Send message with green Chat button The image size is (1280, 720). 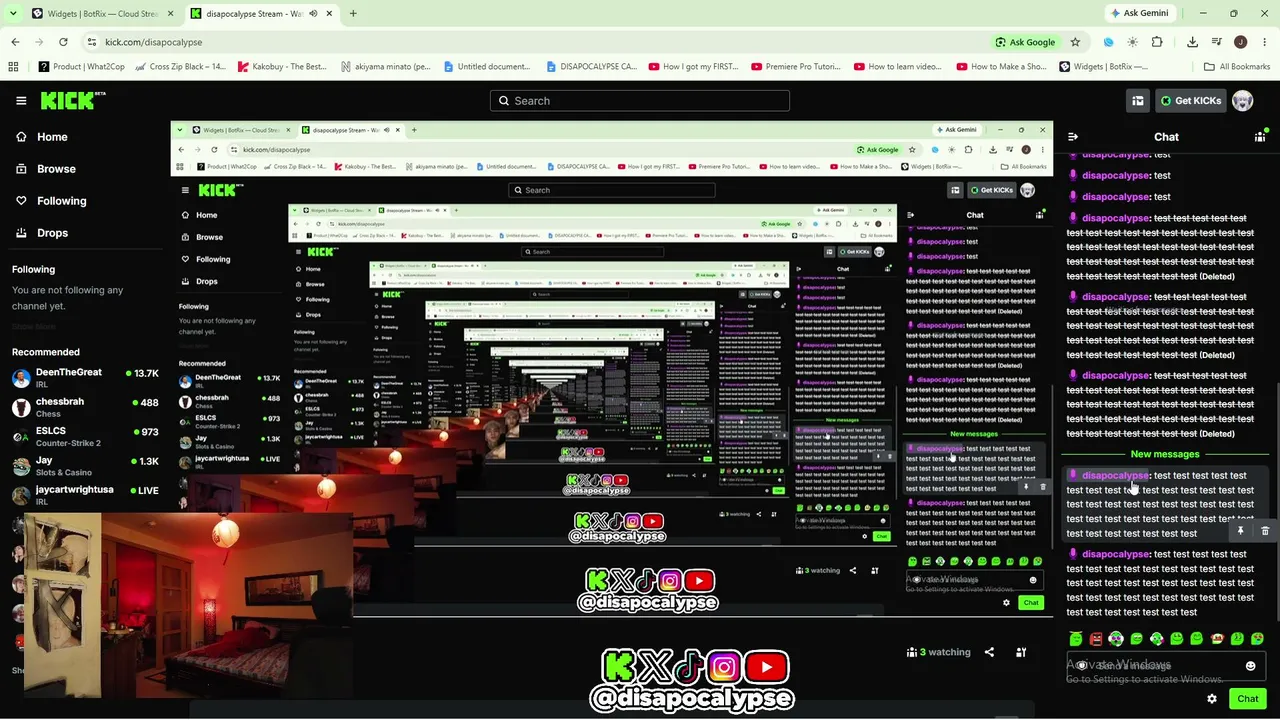[1248, 699]
